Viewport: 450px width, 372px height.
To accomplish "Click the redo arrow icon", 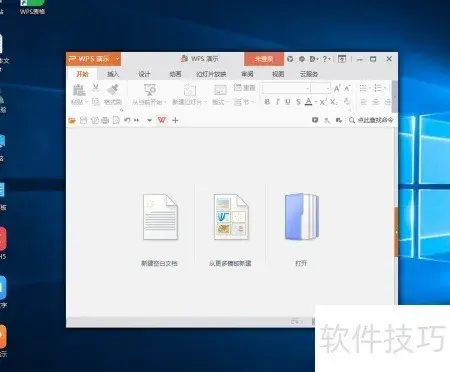I will 137,120.
